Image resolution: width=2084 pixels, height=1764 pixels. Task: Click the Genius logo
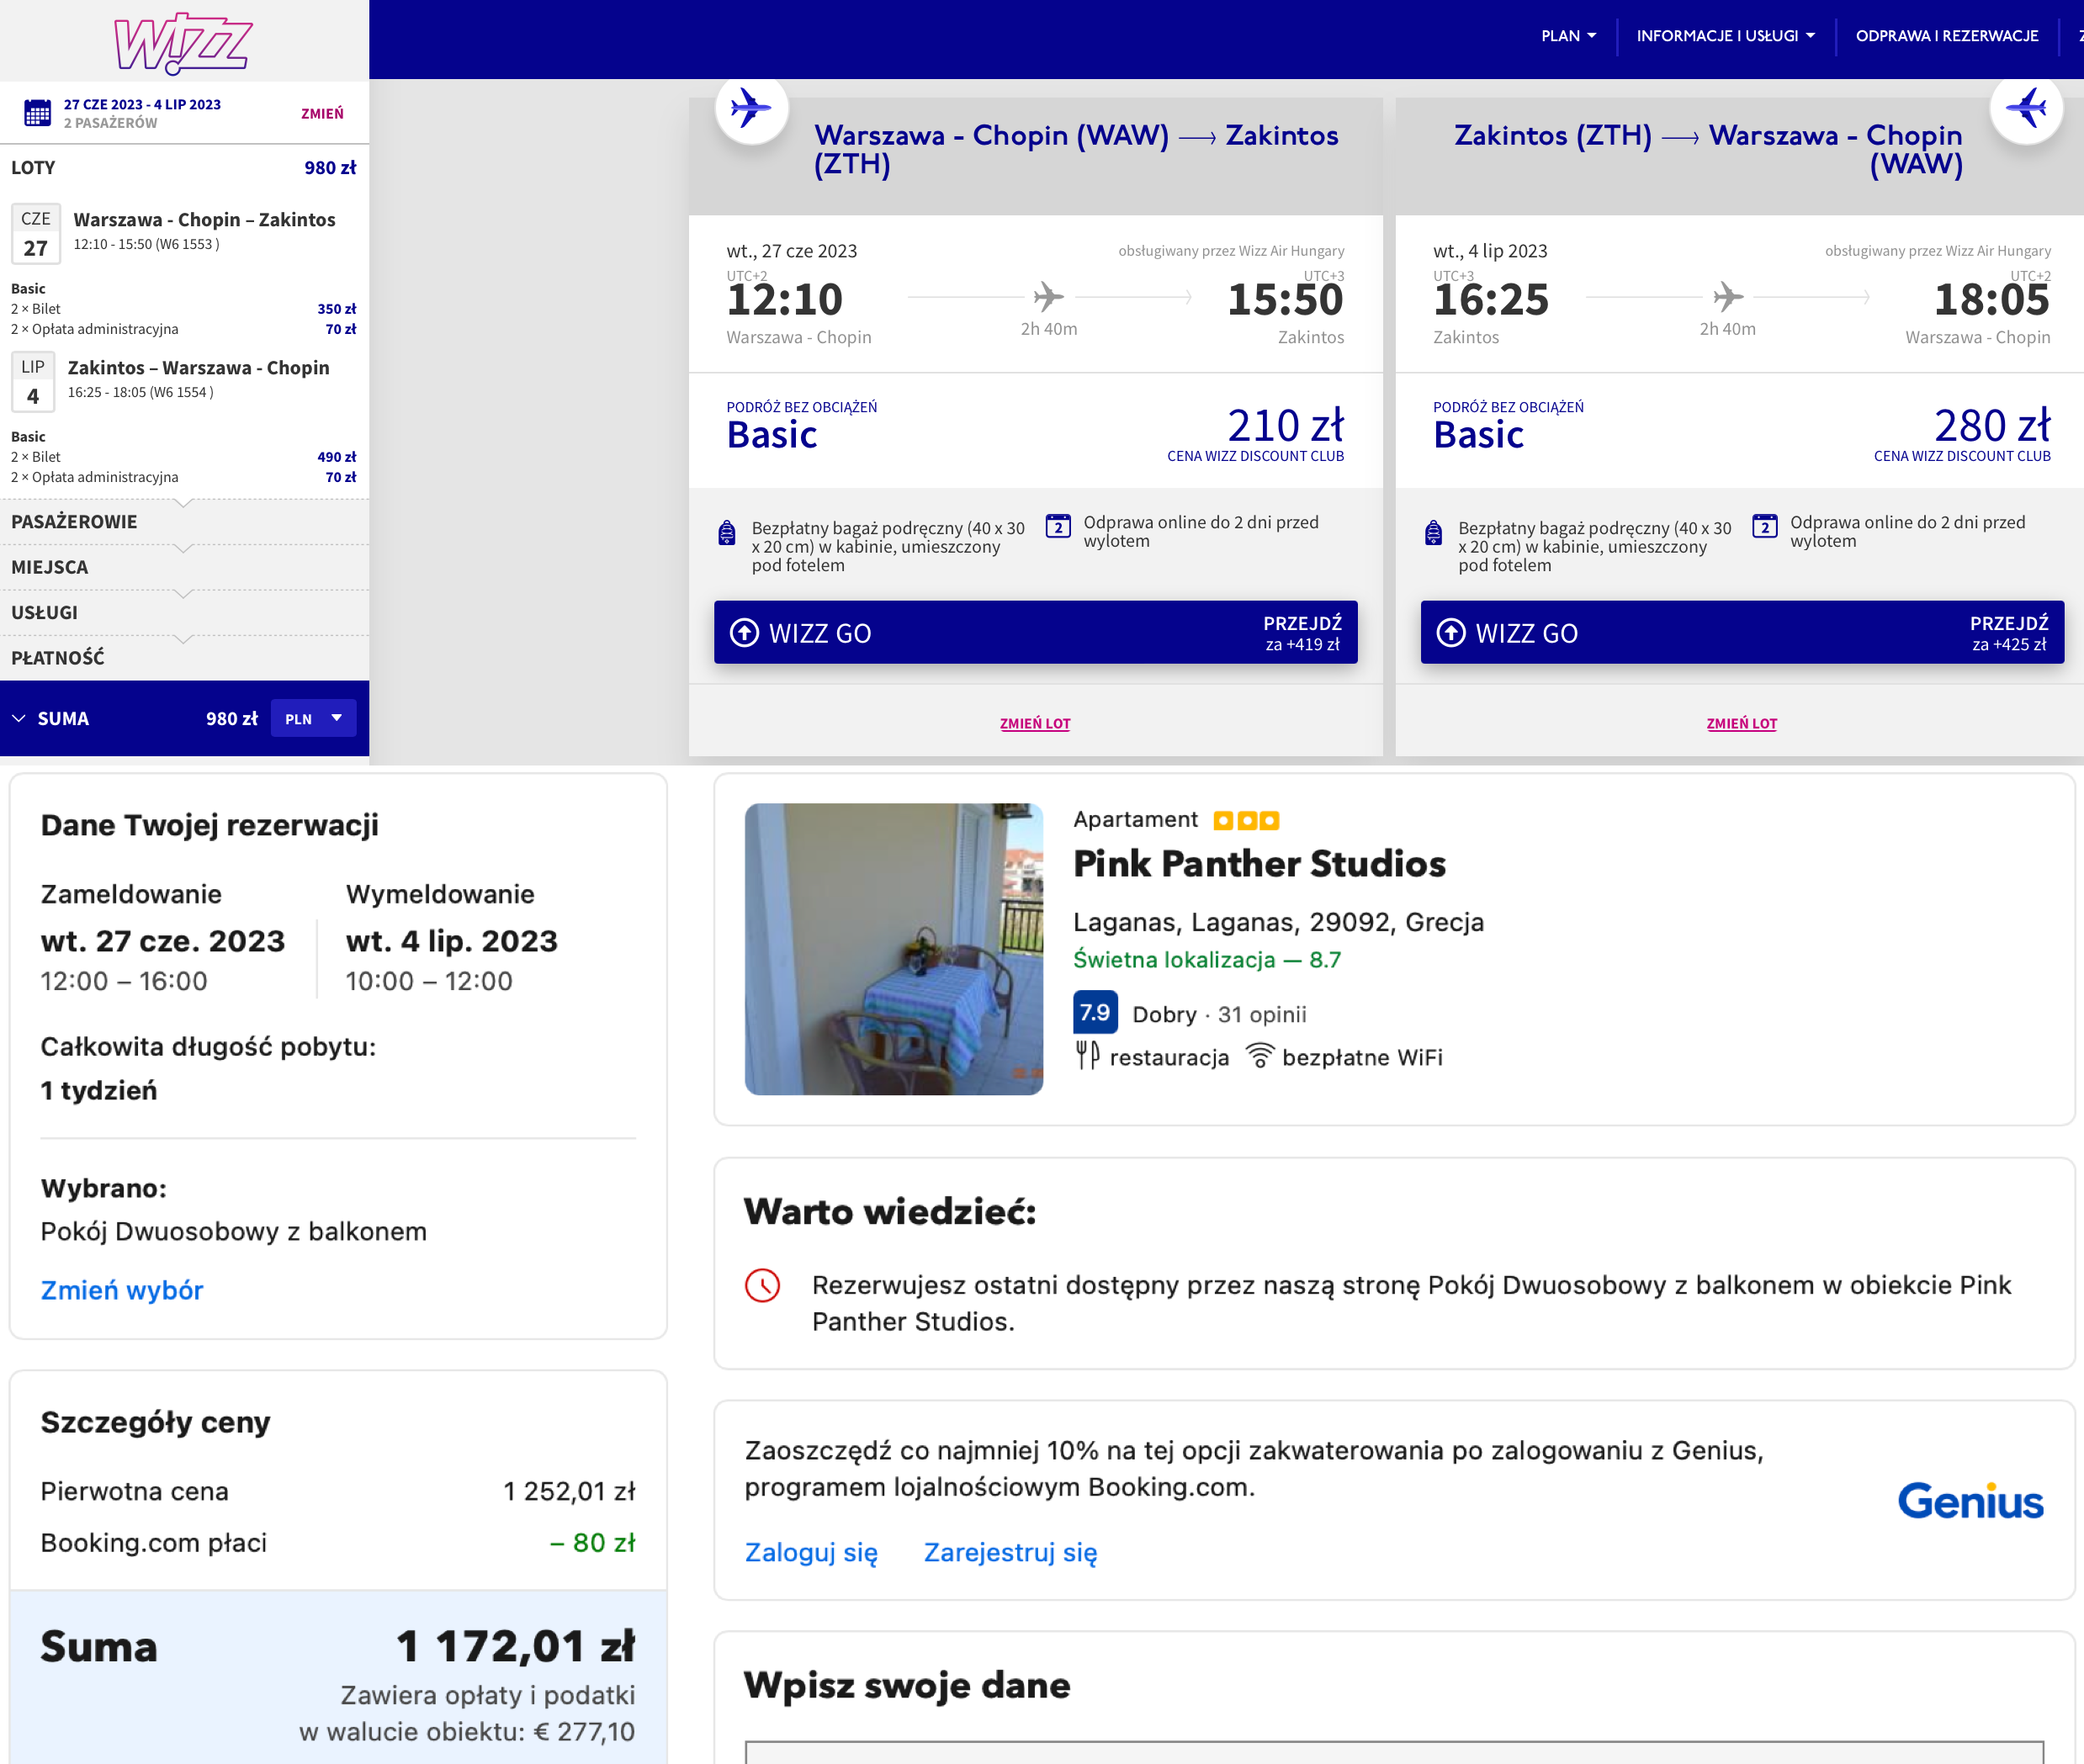click(x=1970, y=1500)
